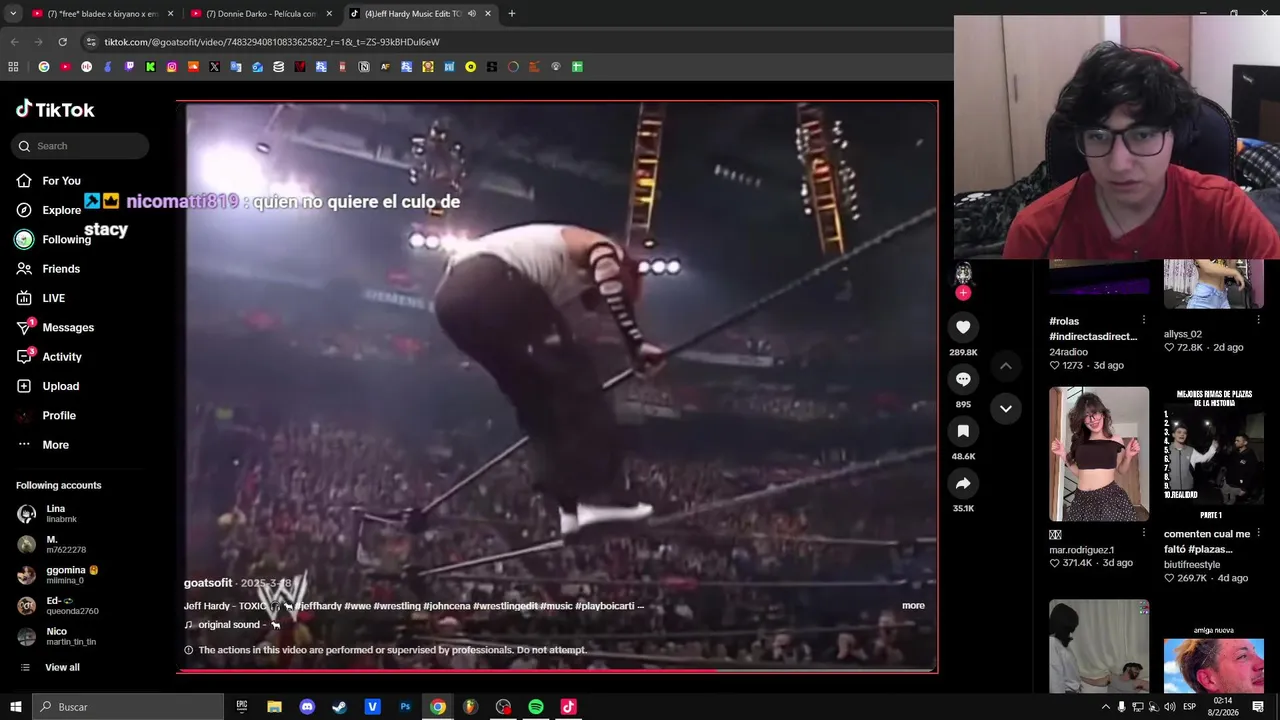Open options menu for biutifreestyle video

1258,533
